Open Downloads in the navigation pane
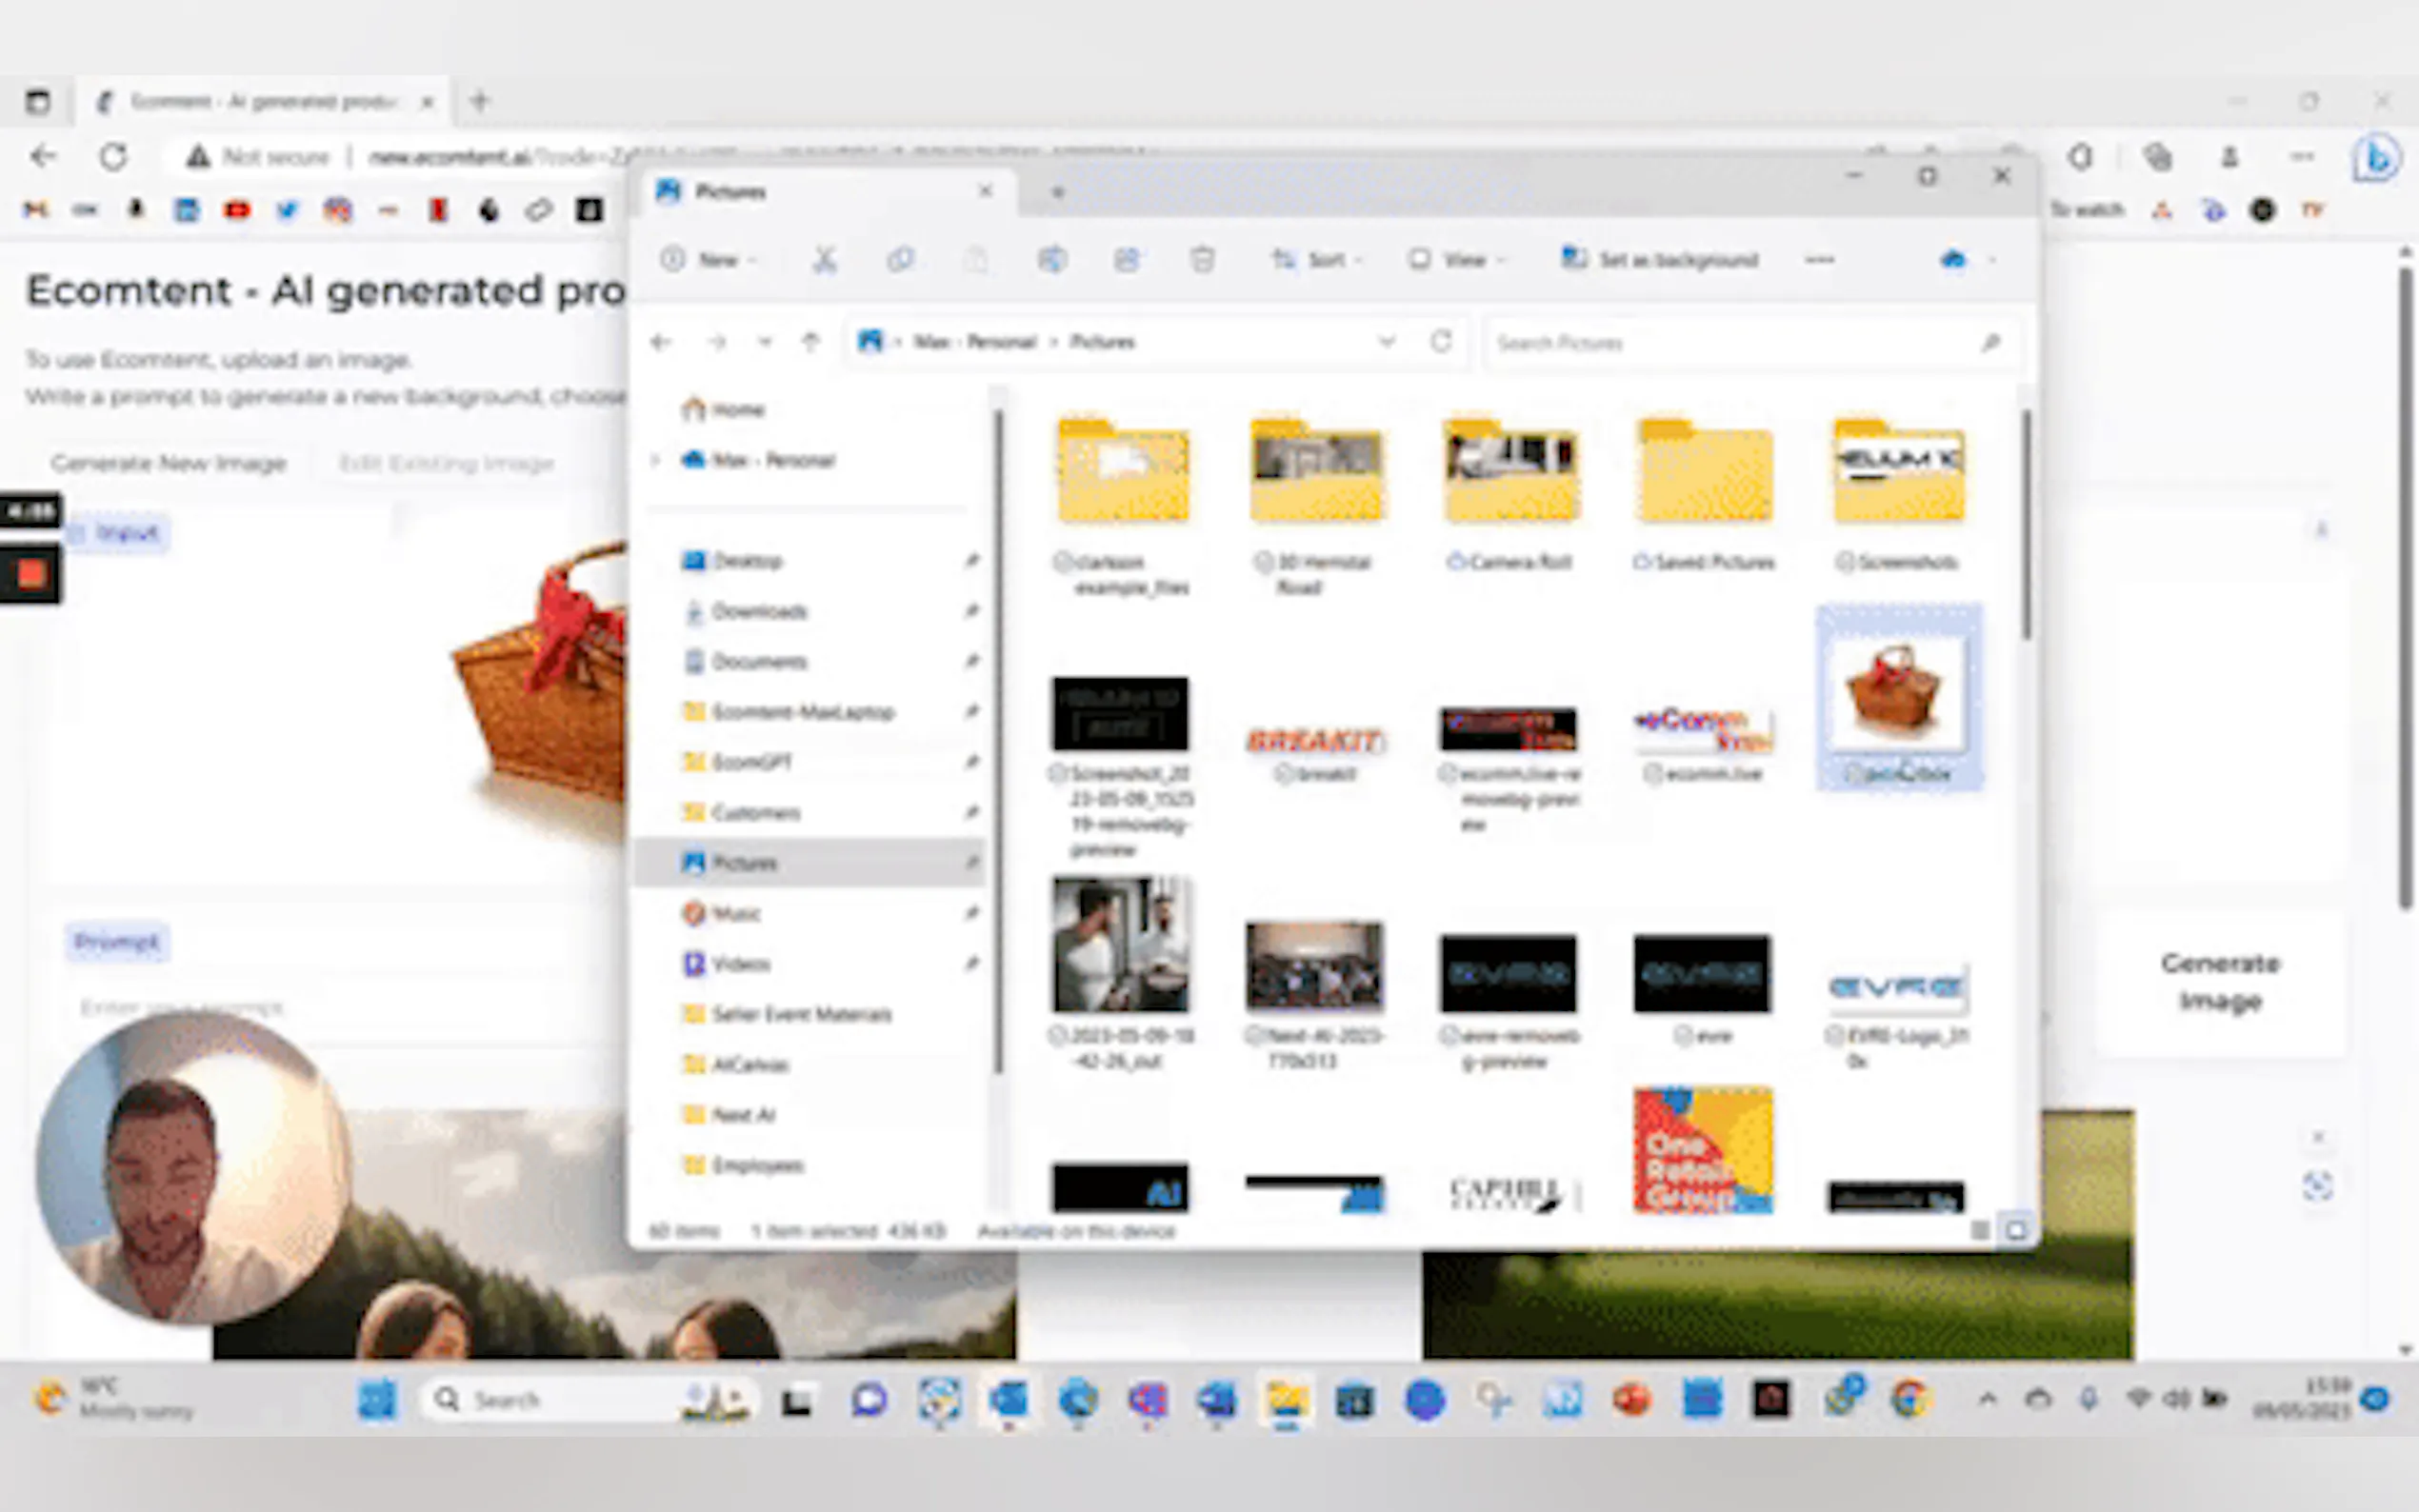This screenshot has height=1512, width=2419. [x=758, y=611]
